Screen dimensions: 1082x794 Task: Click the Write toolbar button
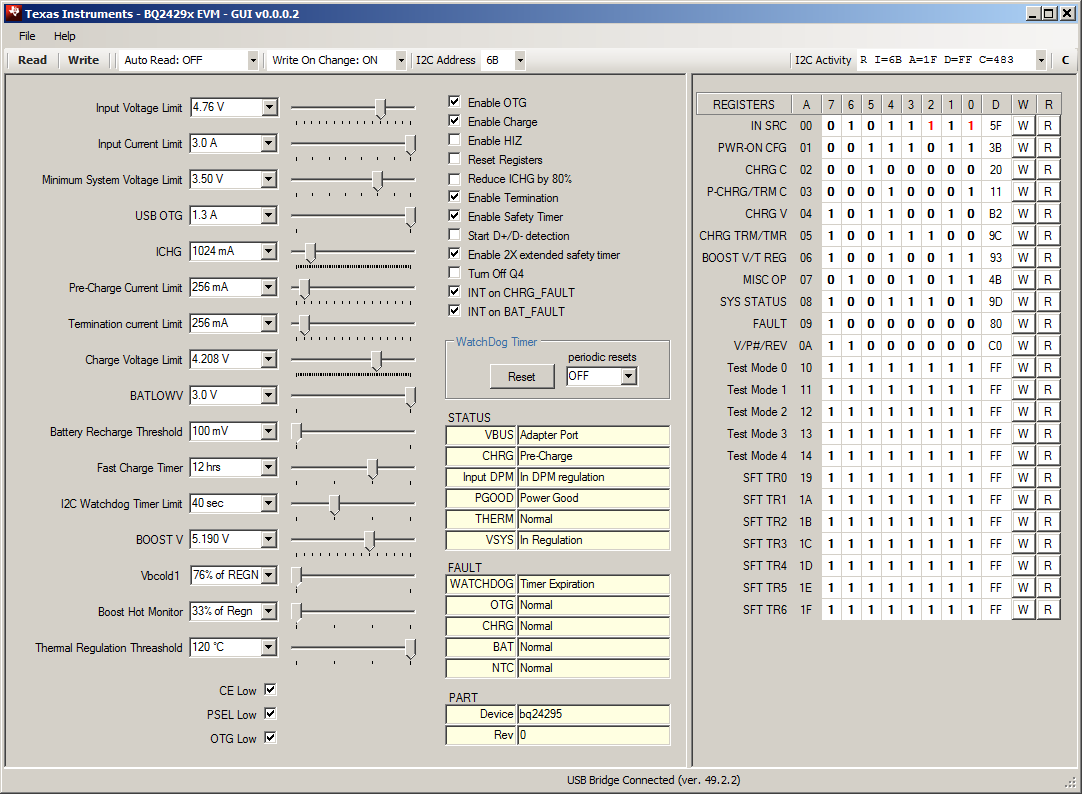coord(83,60)
